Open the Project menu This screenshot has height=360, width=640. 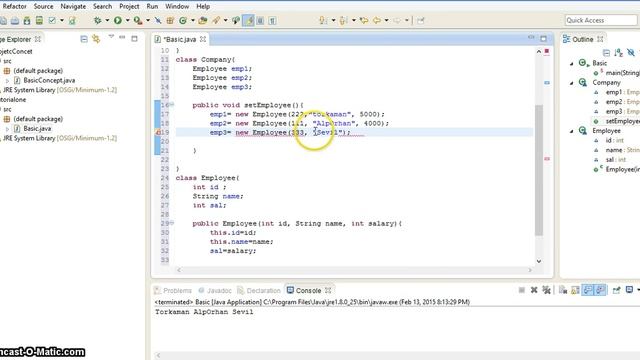[129, 7]
